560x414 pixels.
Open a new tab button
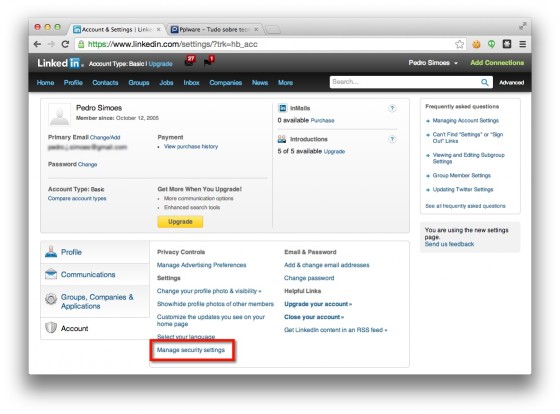tap(273, 29)
